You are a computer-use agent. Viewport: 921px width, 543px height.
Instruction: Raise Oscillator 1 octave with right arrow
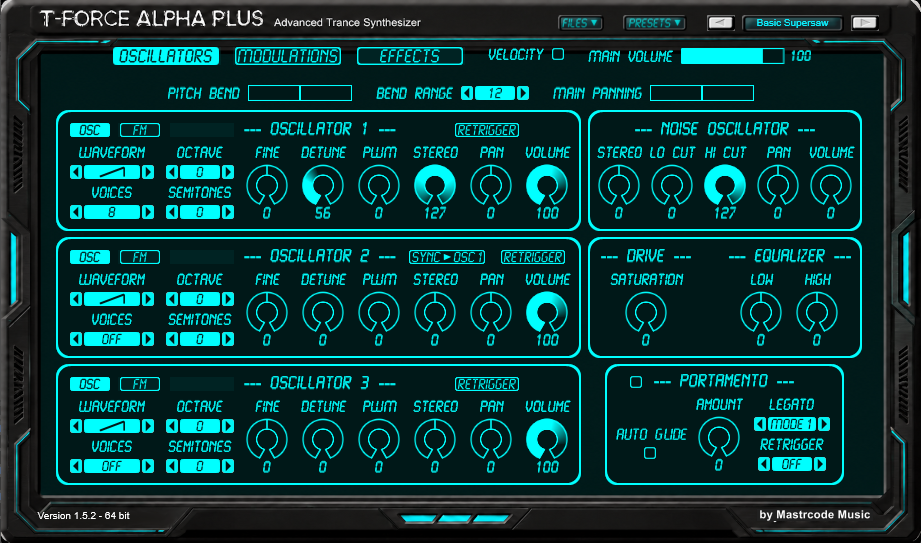[228, 172]
